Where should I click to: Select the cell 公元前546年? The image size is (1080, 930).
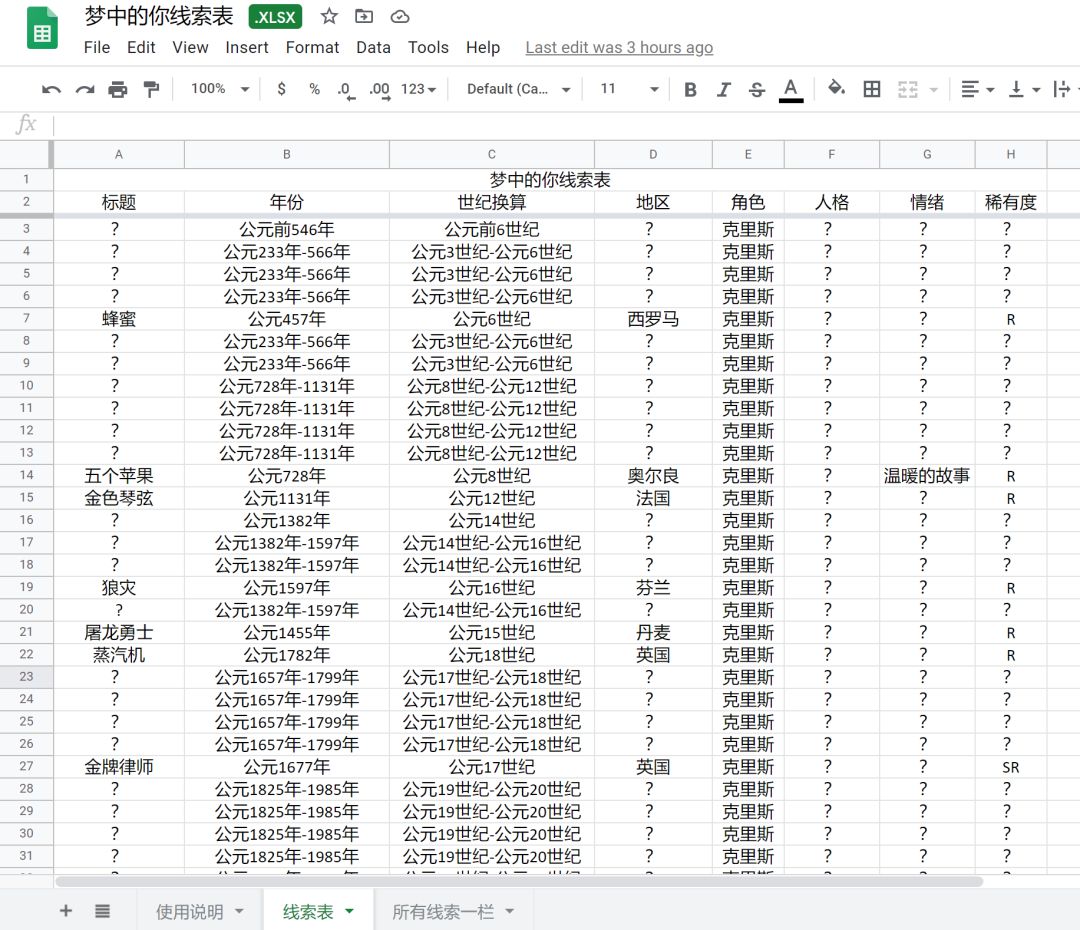pyautogui.click(x=287, y=229)
